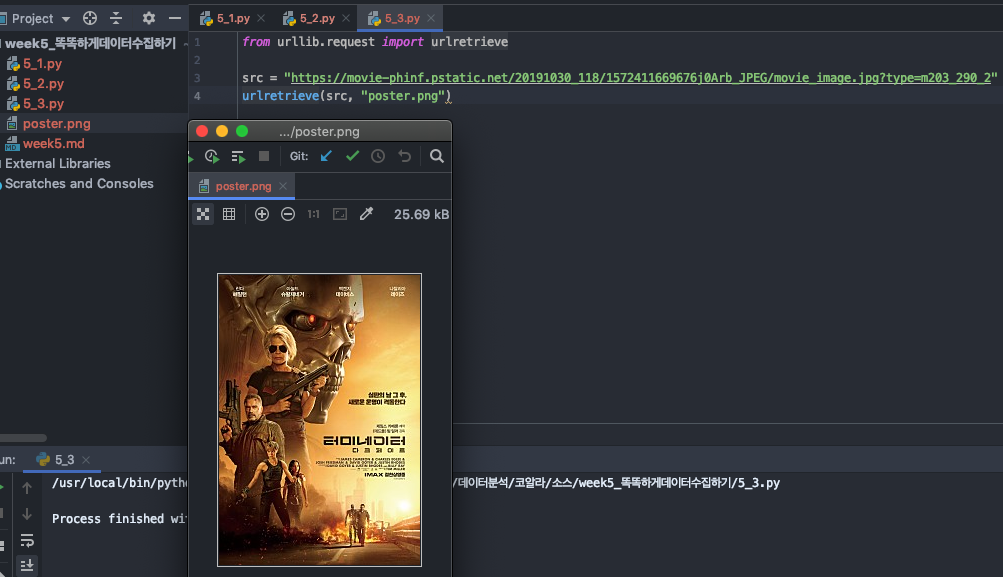Click Git update project arrow

326,156
